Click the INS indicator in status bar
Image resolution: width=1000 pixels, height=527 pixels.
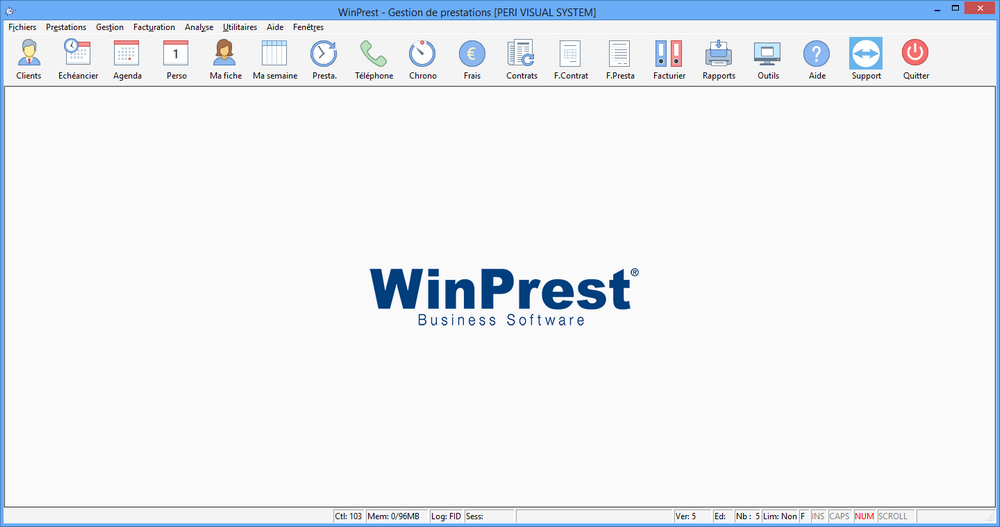point(818,516)
